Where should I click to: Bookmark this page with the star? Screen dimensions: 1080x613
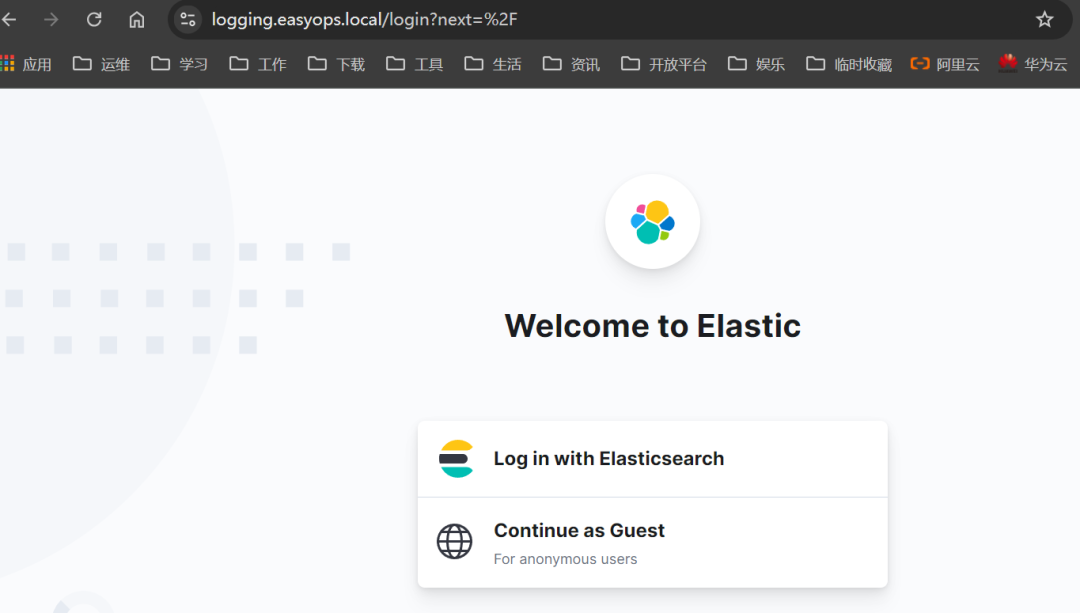pos(1044,19)
